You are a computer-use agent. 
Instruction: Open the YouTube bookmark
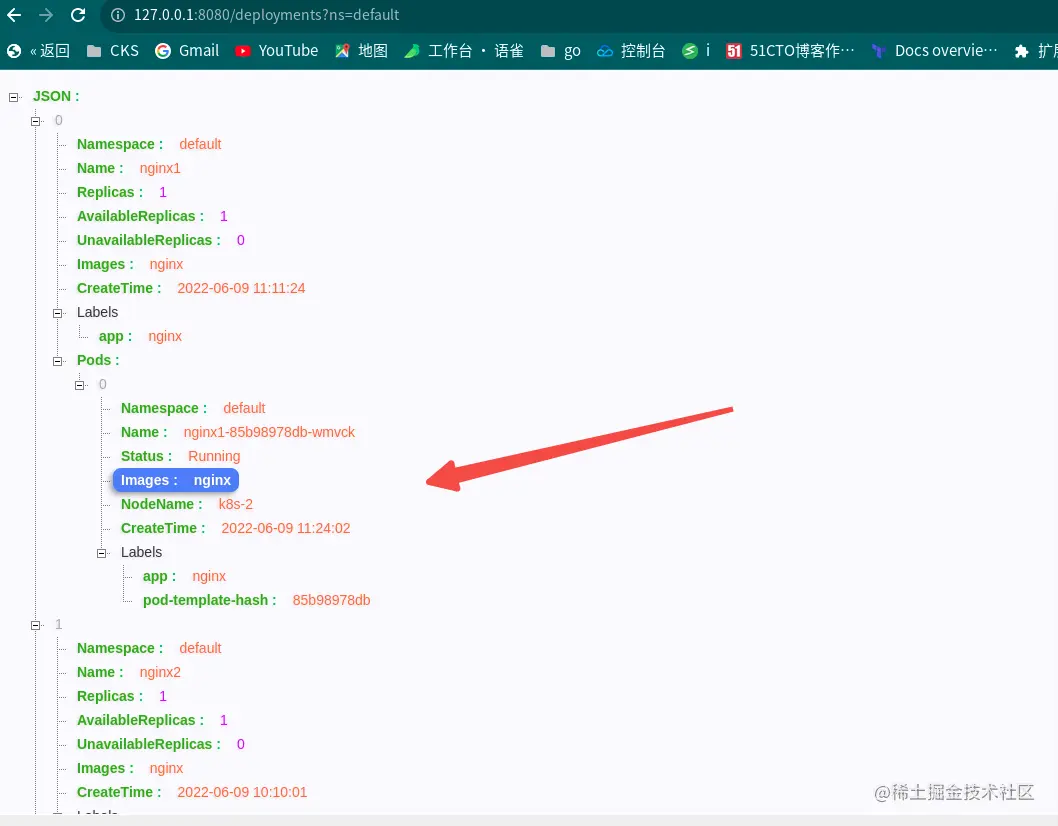pyautogui.click(x=277, y=51)
